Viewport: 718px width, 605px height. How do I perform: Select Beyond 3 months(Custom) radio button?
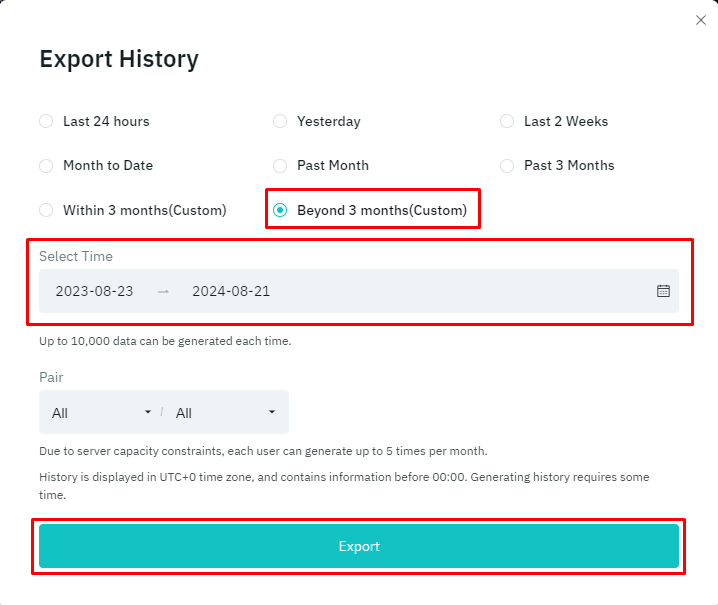pos(280,210)
